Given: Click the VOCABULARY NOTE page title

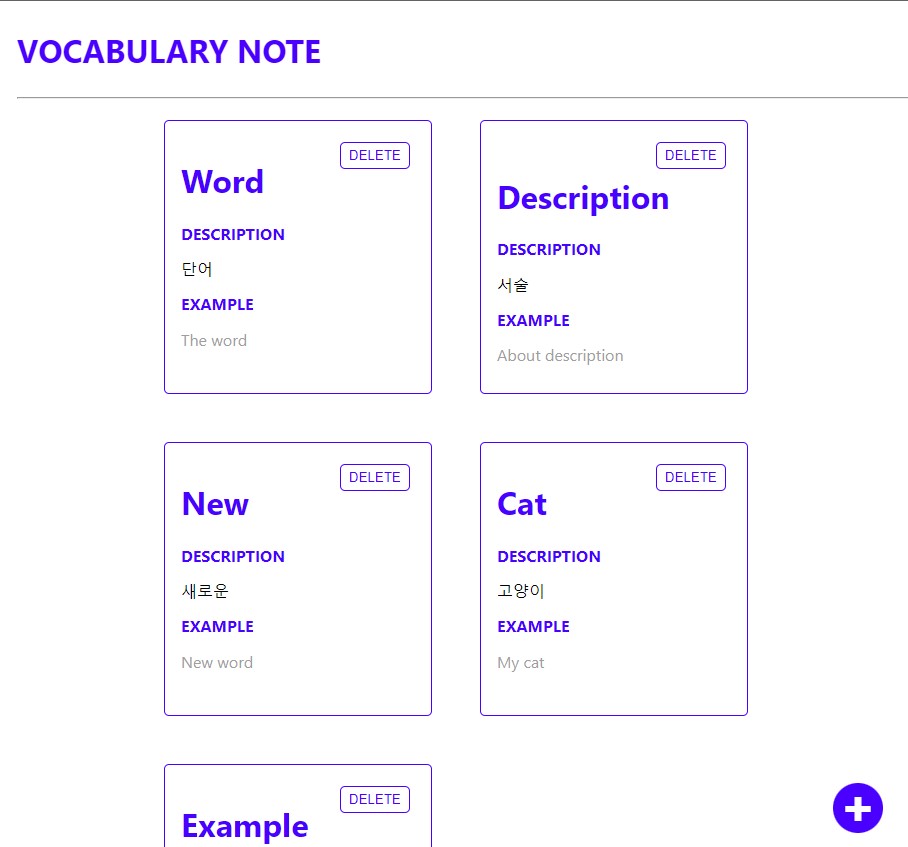Looking at the screenshot, I should click(169, 51).
